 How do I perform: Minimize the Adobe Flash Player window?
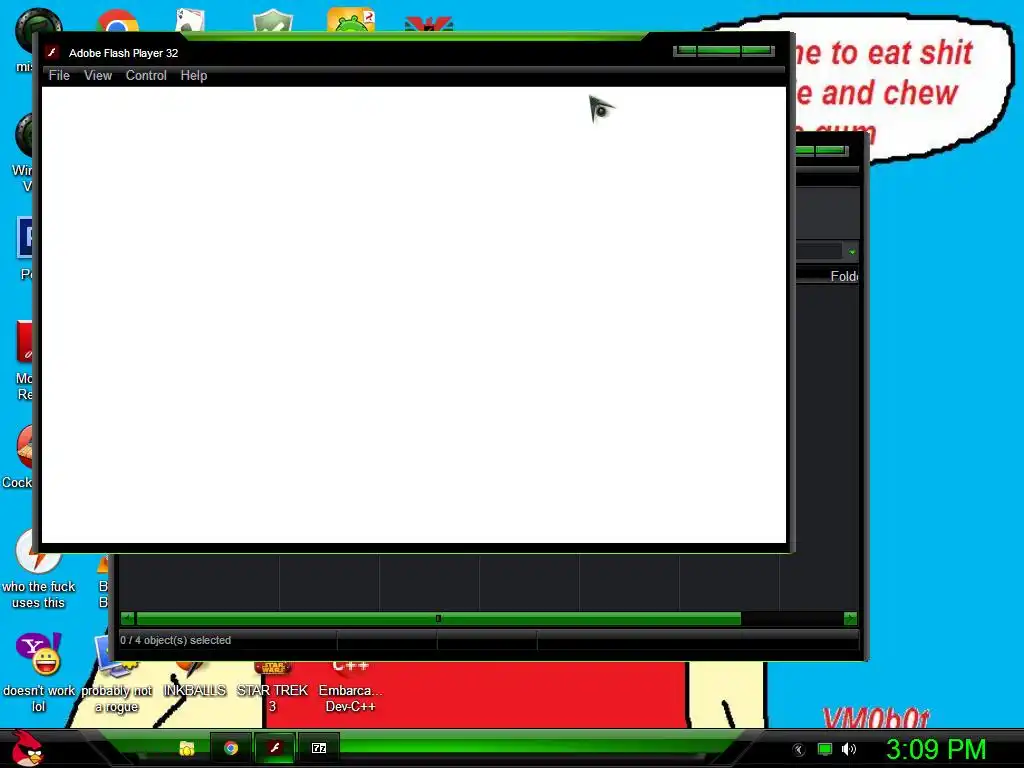tap(685, 50)
